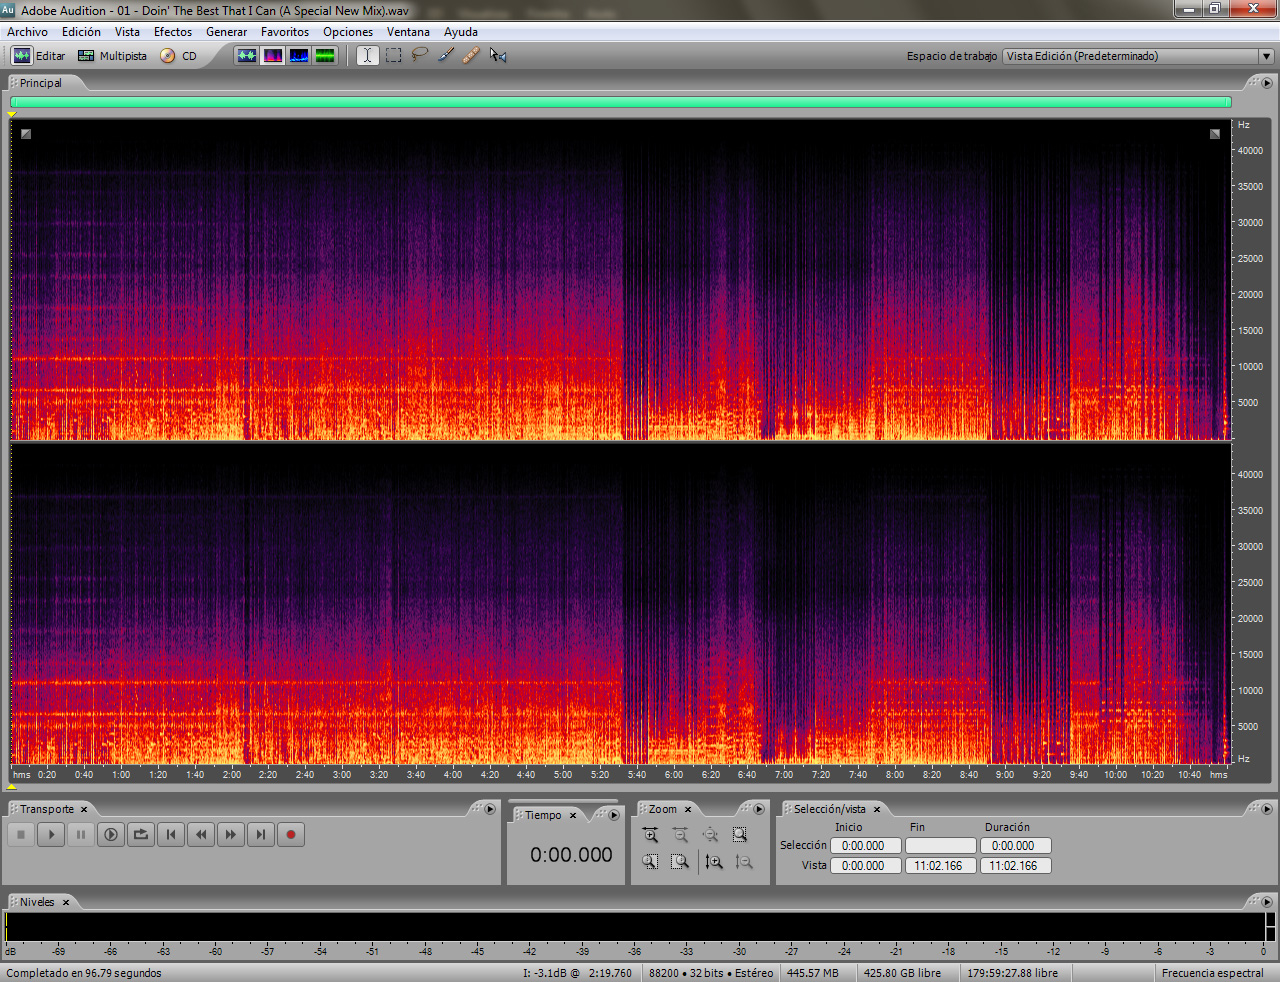Switch to waveform display icon
Screen dimensions: 1280x982
(x=246, y=56)
